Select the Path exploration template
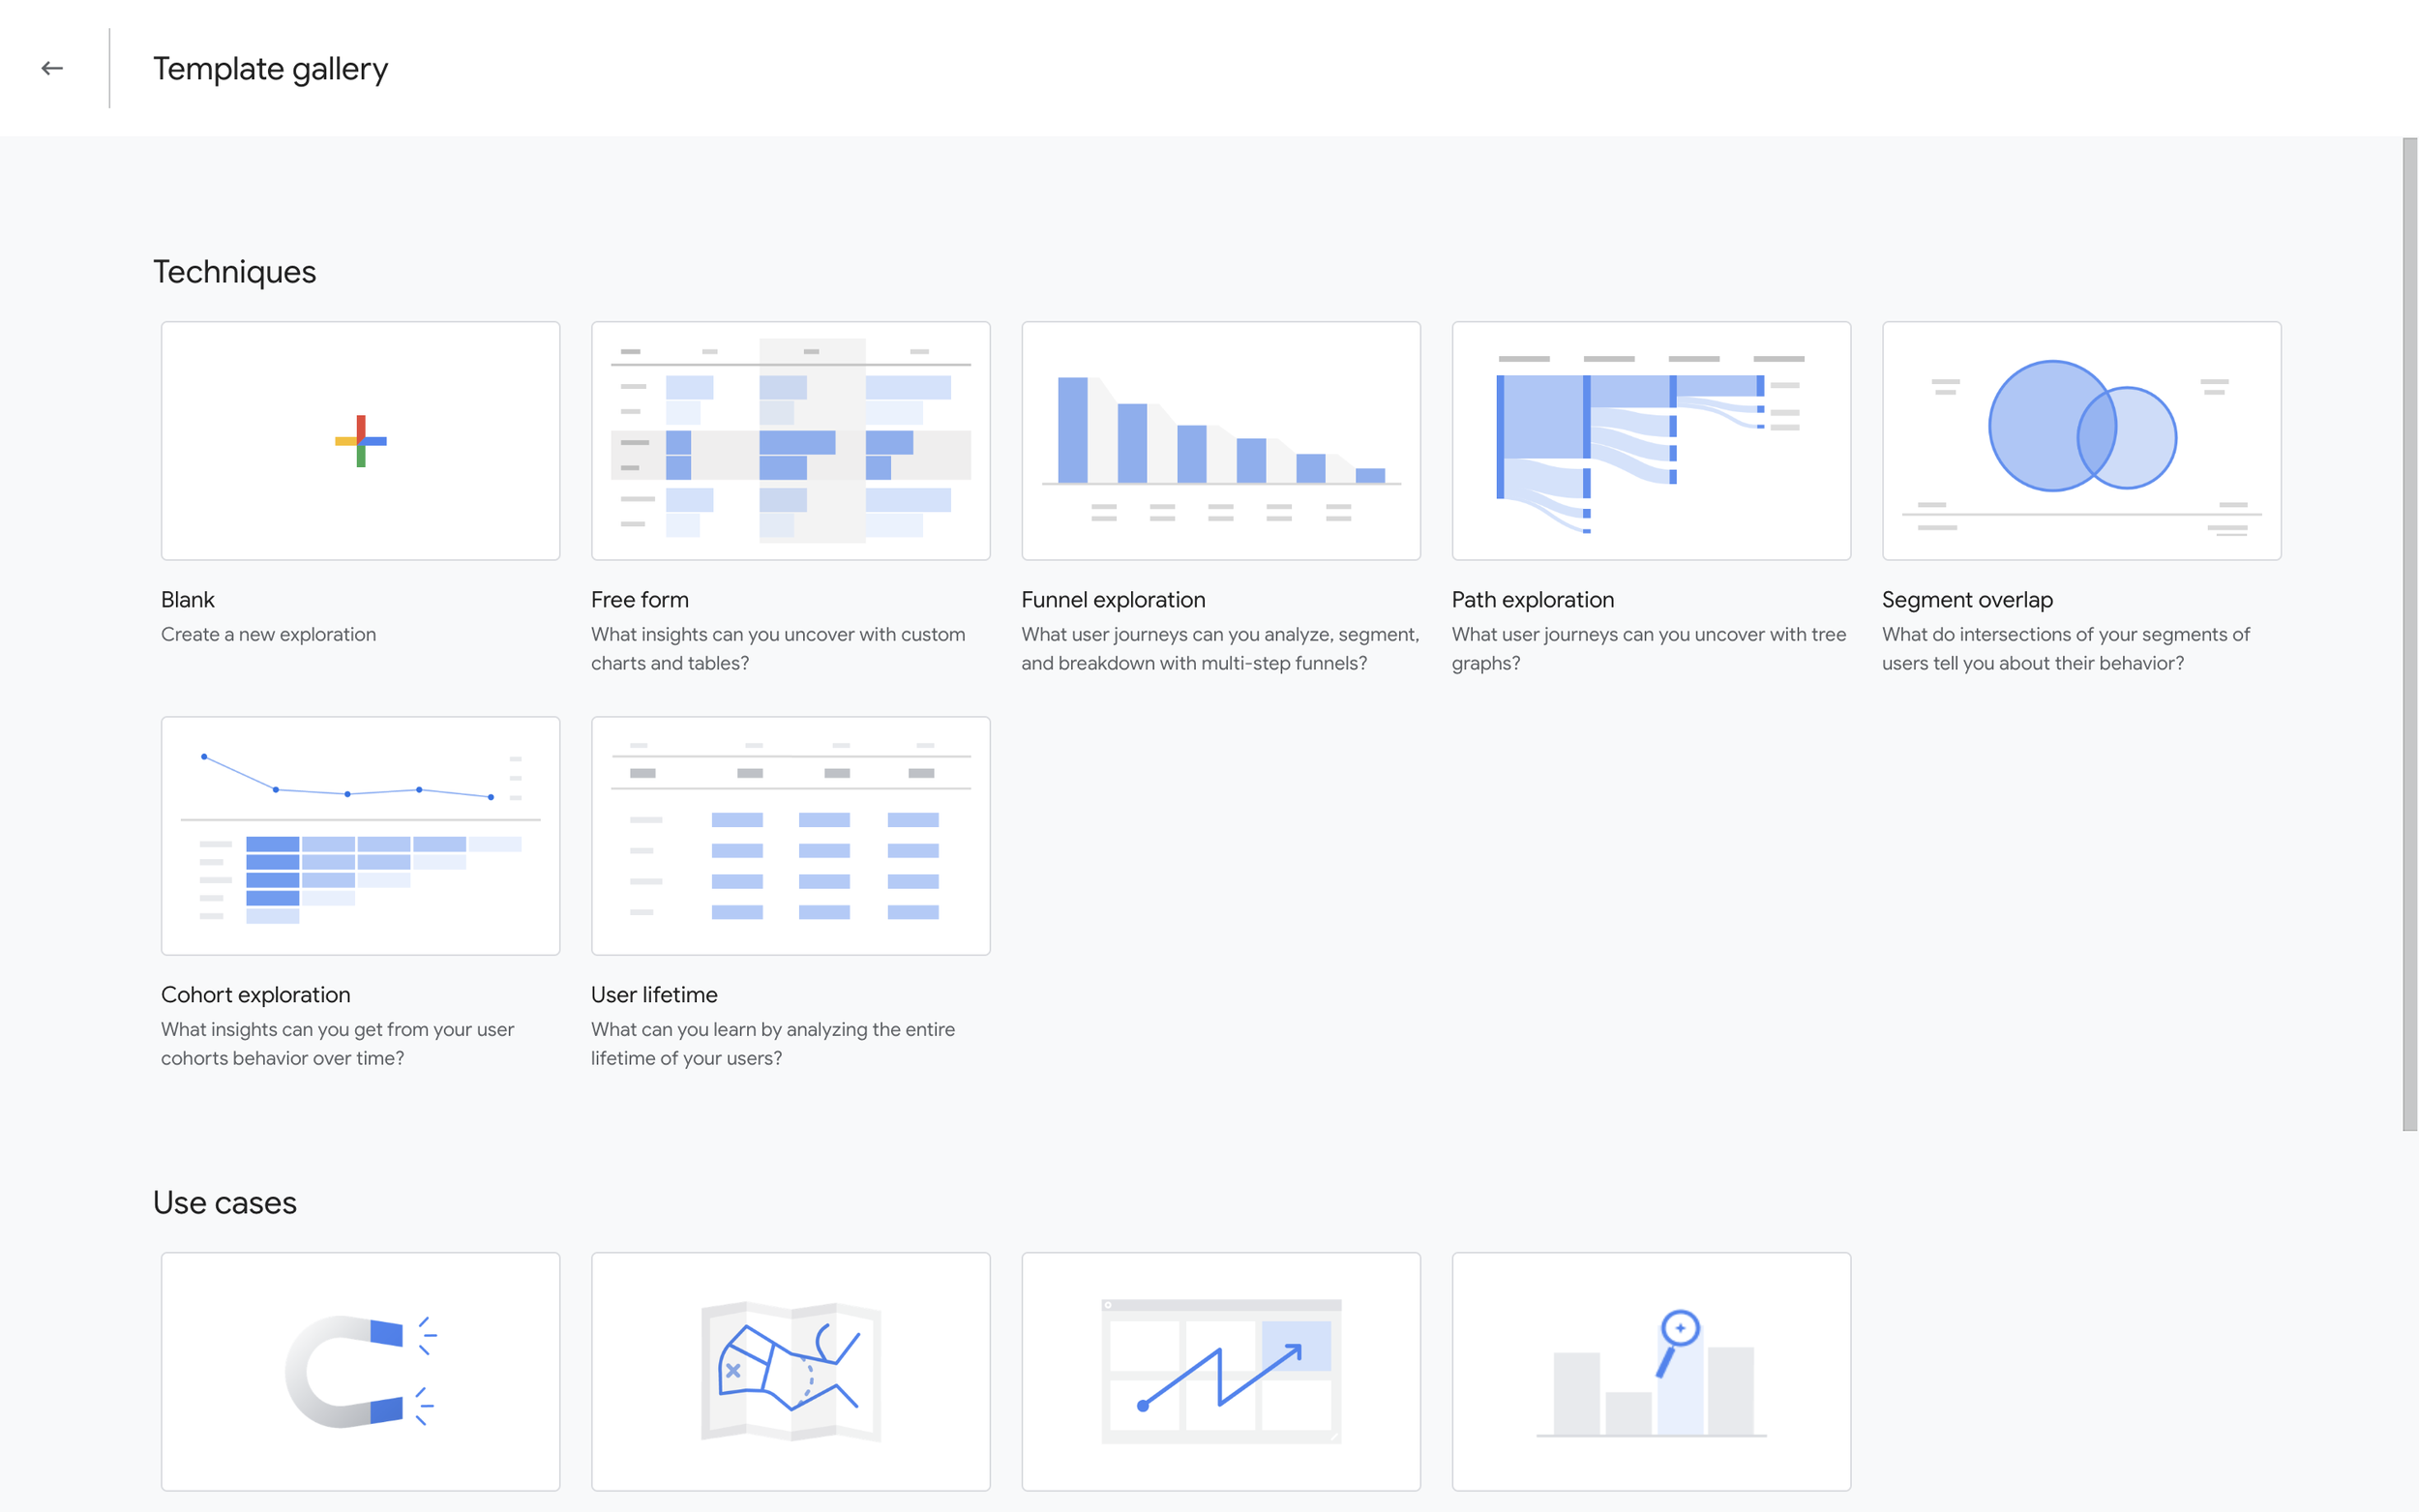This screenshot has height=1512, width=2419. click(x=1650, y=440)
